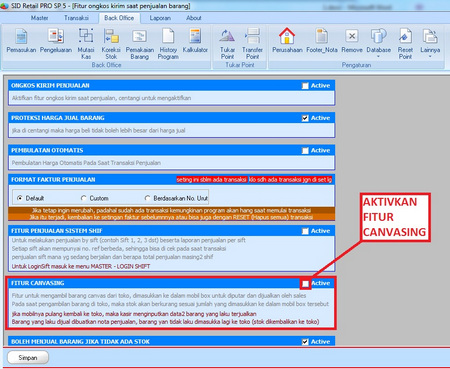Switch to the Master tab
450x369 pixels.
point(39,18)
